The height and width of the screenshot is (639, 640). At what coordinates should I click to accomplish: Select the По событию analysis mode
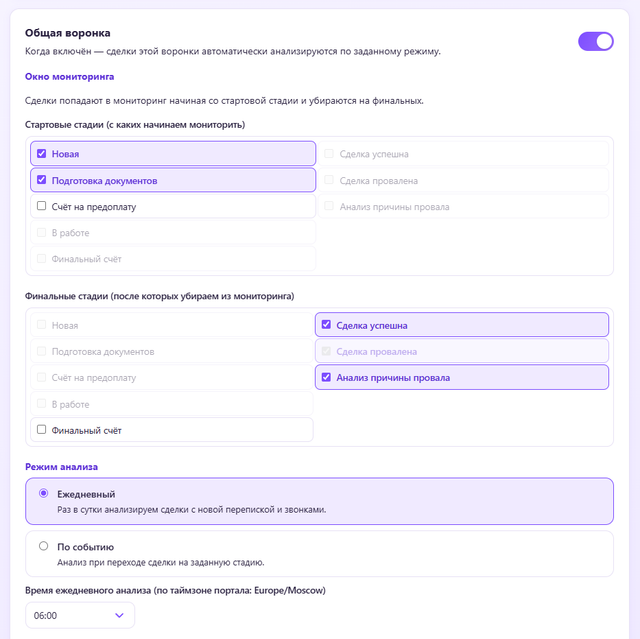(43, 546)
